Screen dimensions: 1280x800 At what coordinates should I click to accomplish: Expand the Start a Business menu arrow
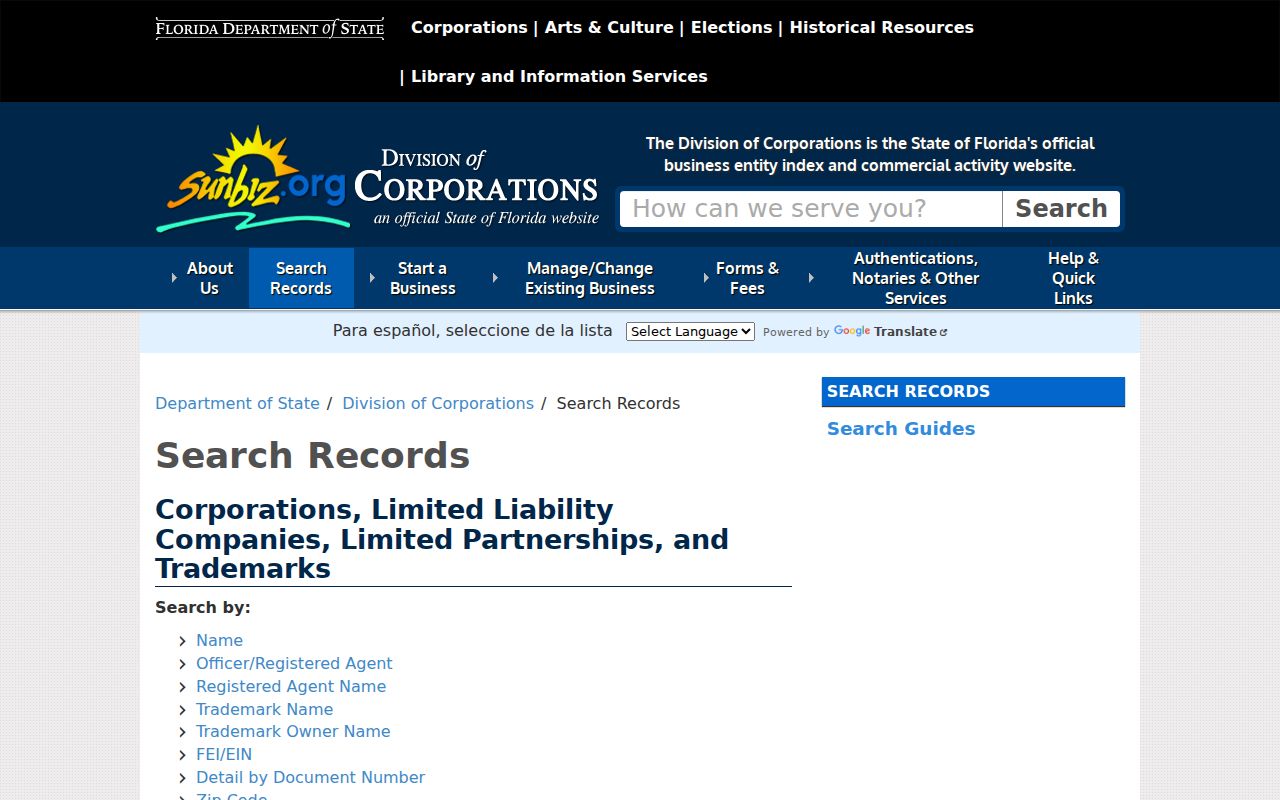point(372,278)
